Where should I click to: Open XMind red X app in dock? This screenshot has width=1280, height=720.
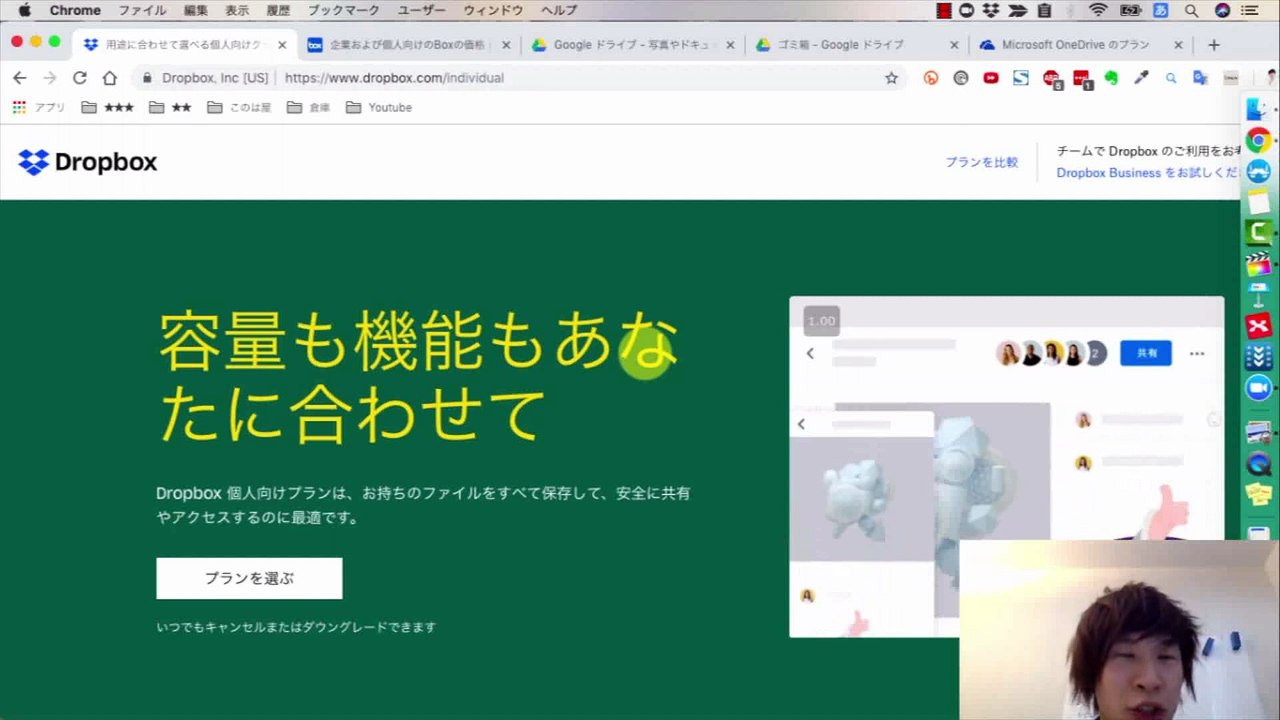1258,325
